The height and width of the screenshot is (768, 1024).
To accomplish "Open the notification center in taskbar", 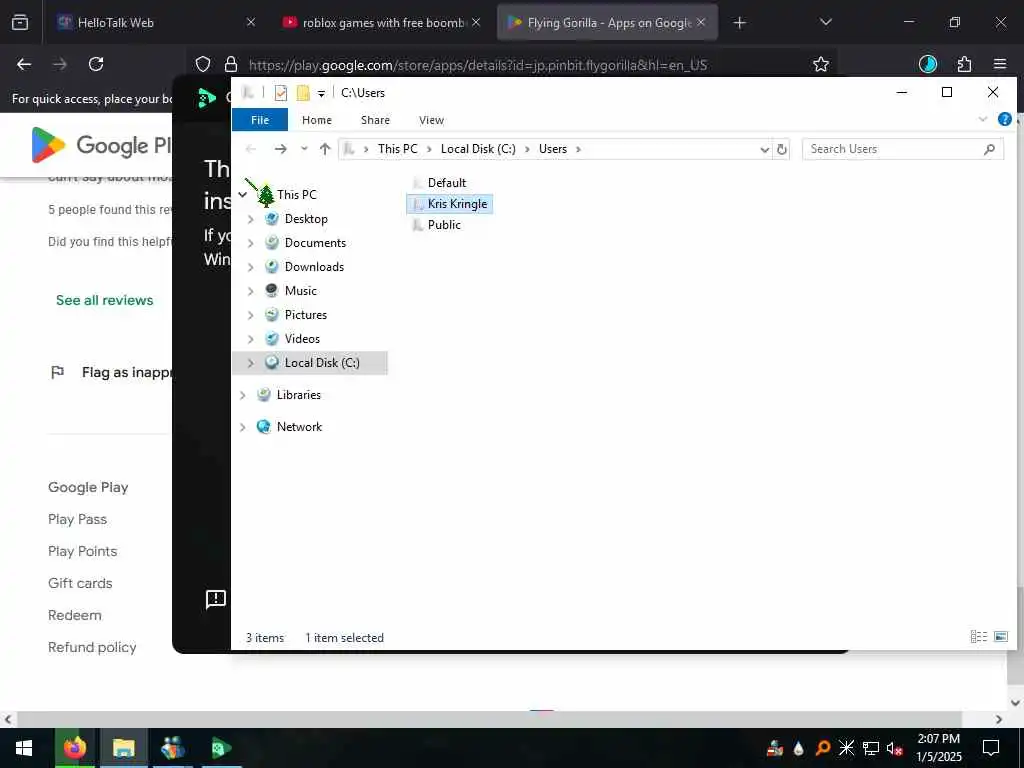I will pos(991,748).
